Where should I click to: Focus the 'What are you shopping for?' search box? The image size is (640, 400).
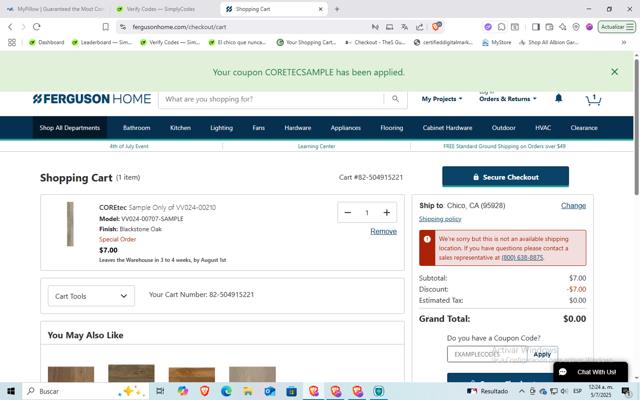(271, 99)
